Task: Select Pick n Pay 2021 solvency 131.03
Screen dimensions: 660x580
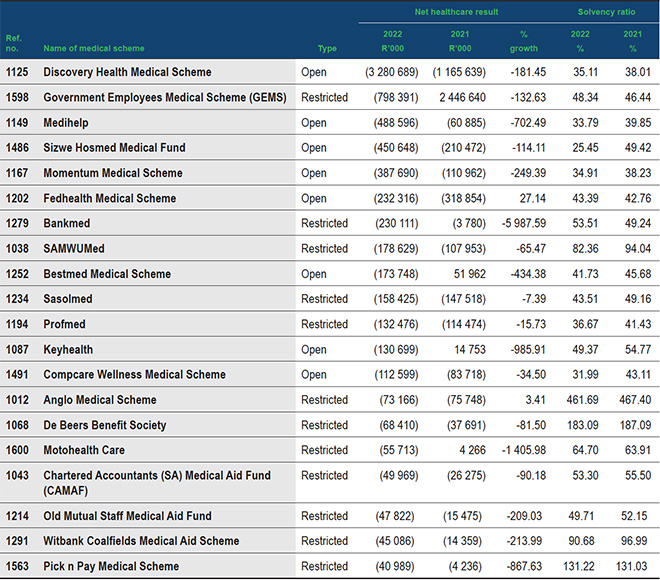Action: (631, 566)
